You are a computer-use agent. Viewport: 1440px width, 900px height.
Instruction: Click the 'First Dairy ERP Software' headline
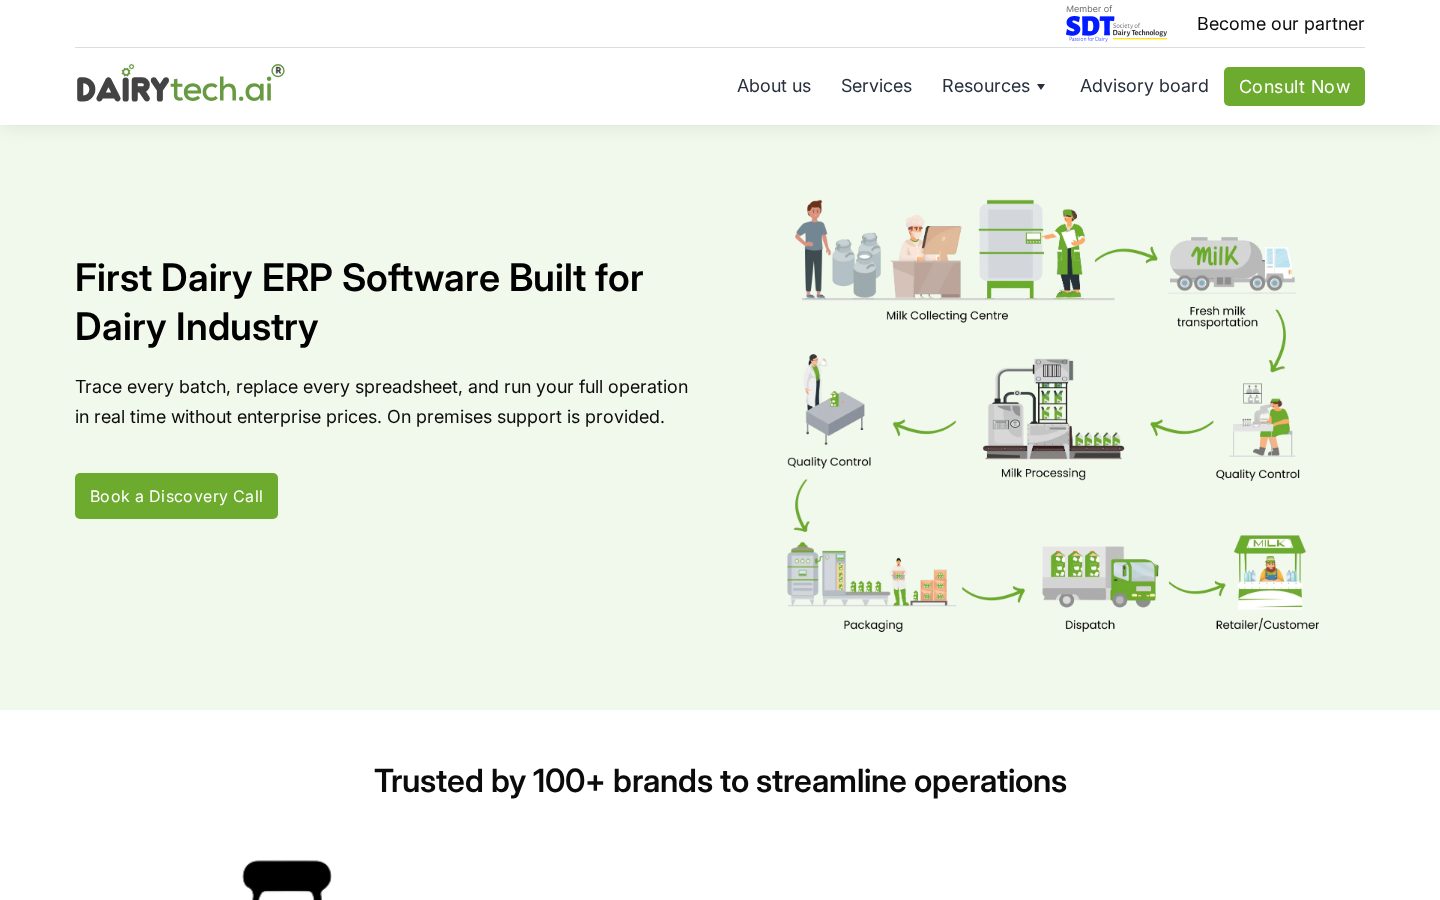[359, 302]
